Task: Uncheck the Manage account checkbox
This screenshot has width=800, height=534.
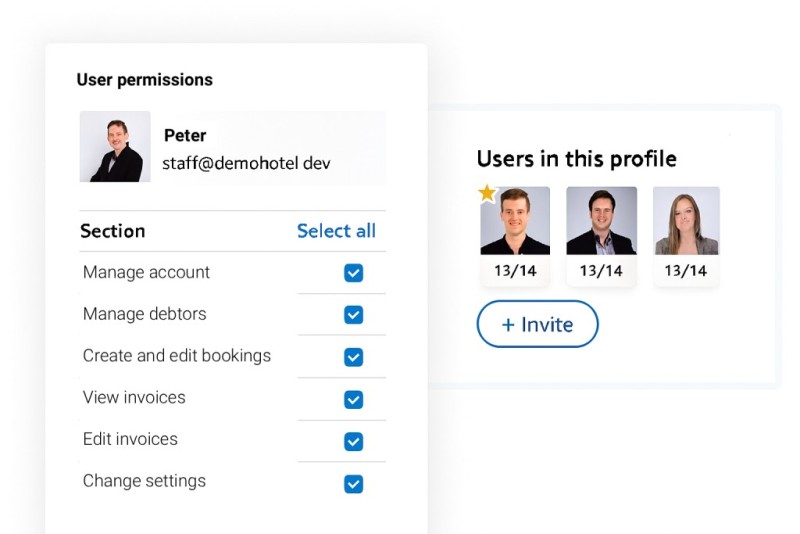Action: click(x=353, y=273)
